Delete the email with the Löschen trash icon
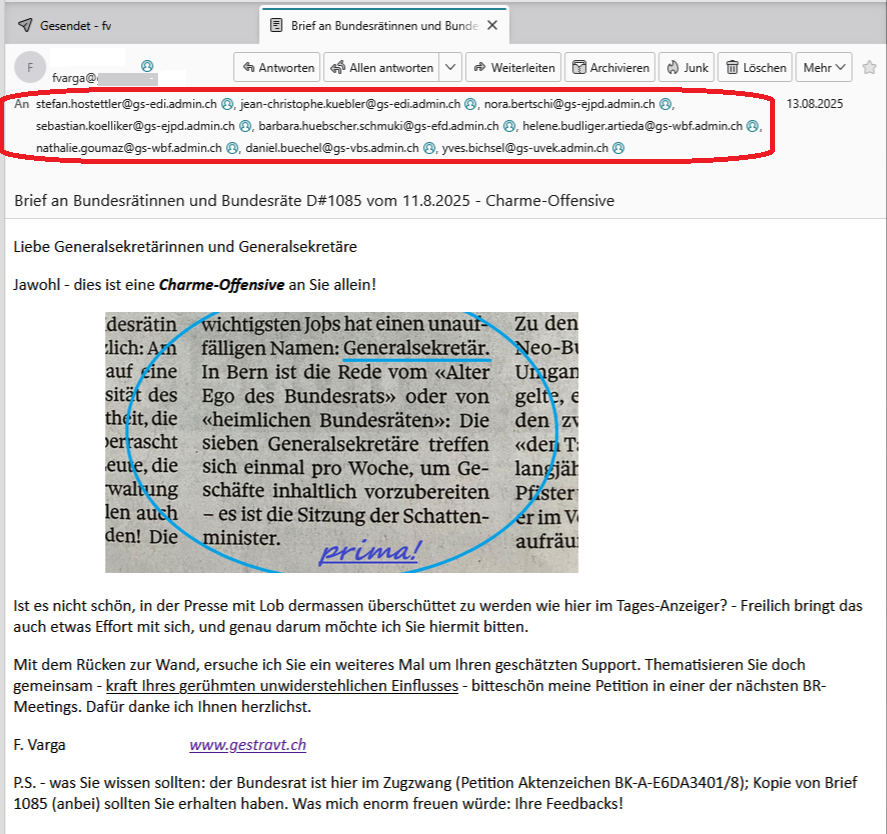The image size is (887, 834). [x=735, y=68]
